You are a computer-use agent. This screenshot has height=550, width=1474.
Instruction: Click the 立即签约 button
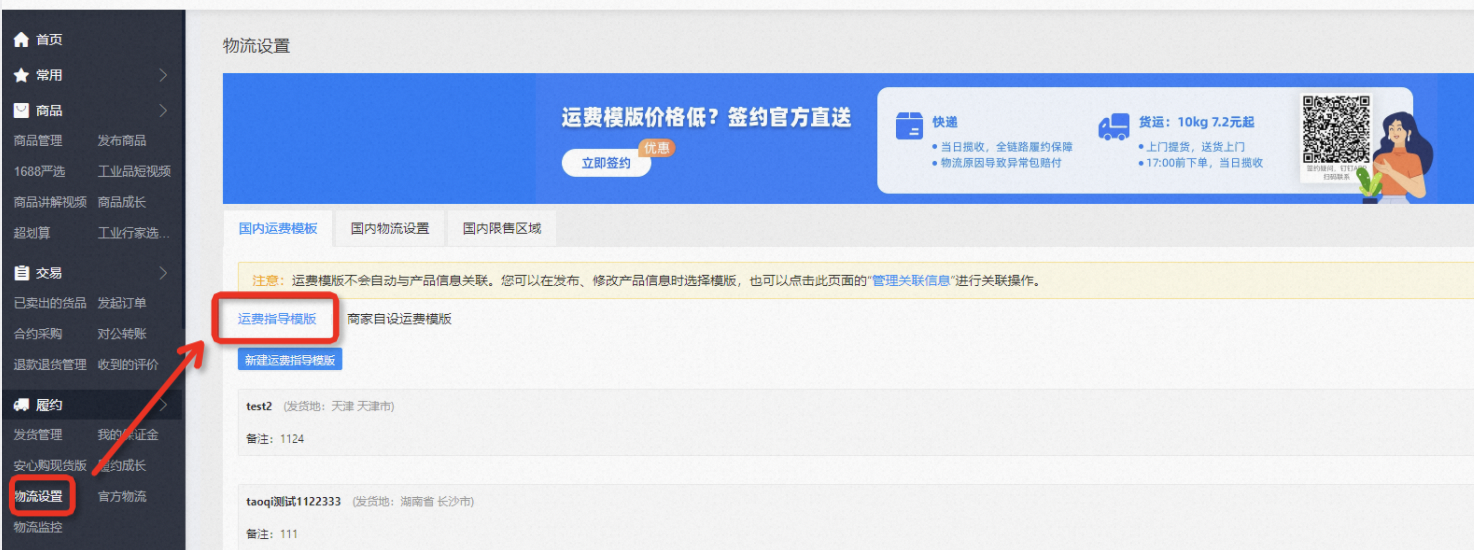(x=606, y=163)
